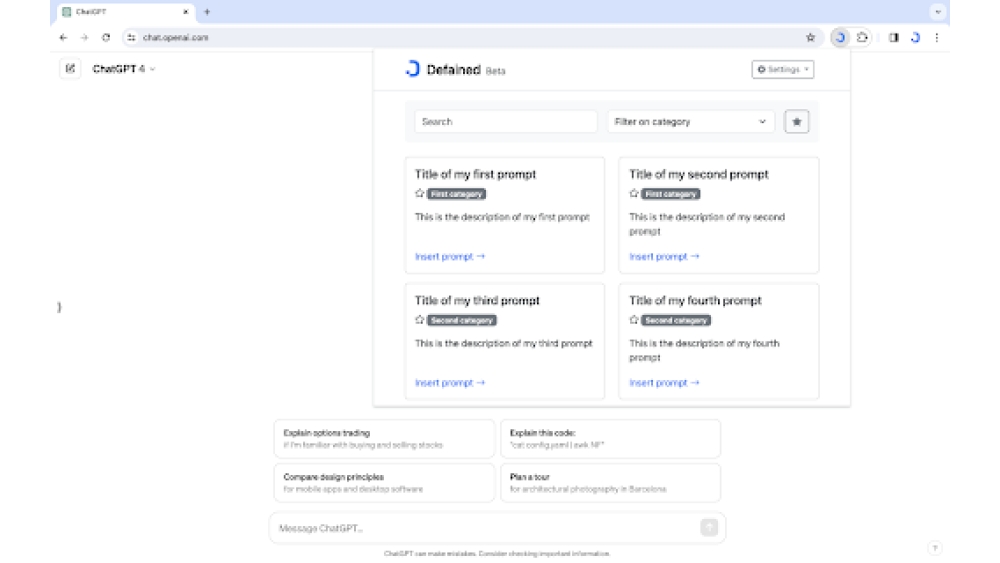Click the Title of my third prompt heading
This screenshot has height=563, width=1000.
click(477, 300)
